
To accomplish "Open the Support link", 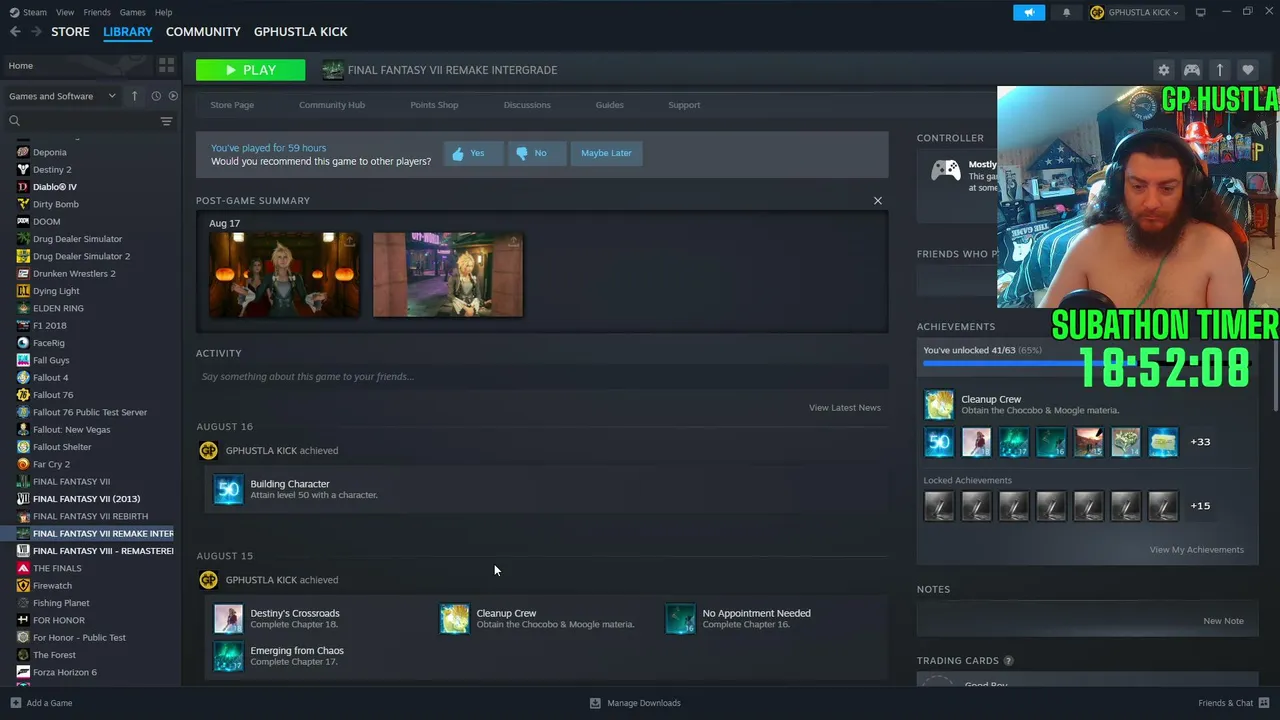I will click(684, 105).
